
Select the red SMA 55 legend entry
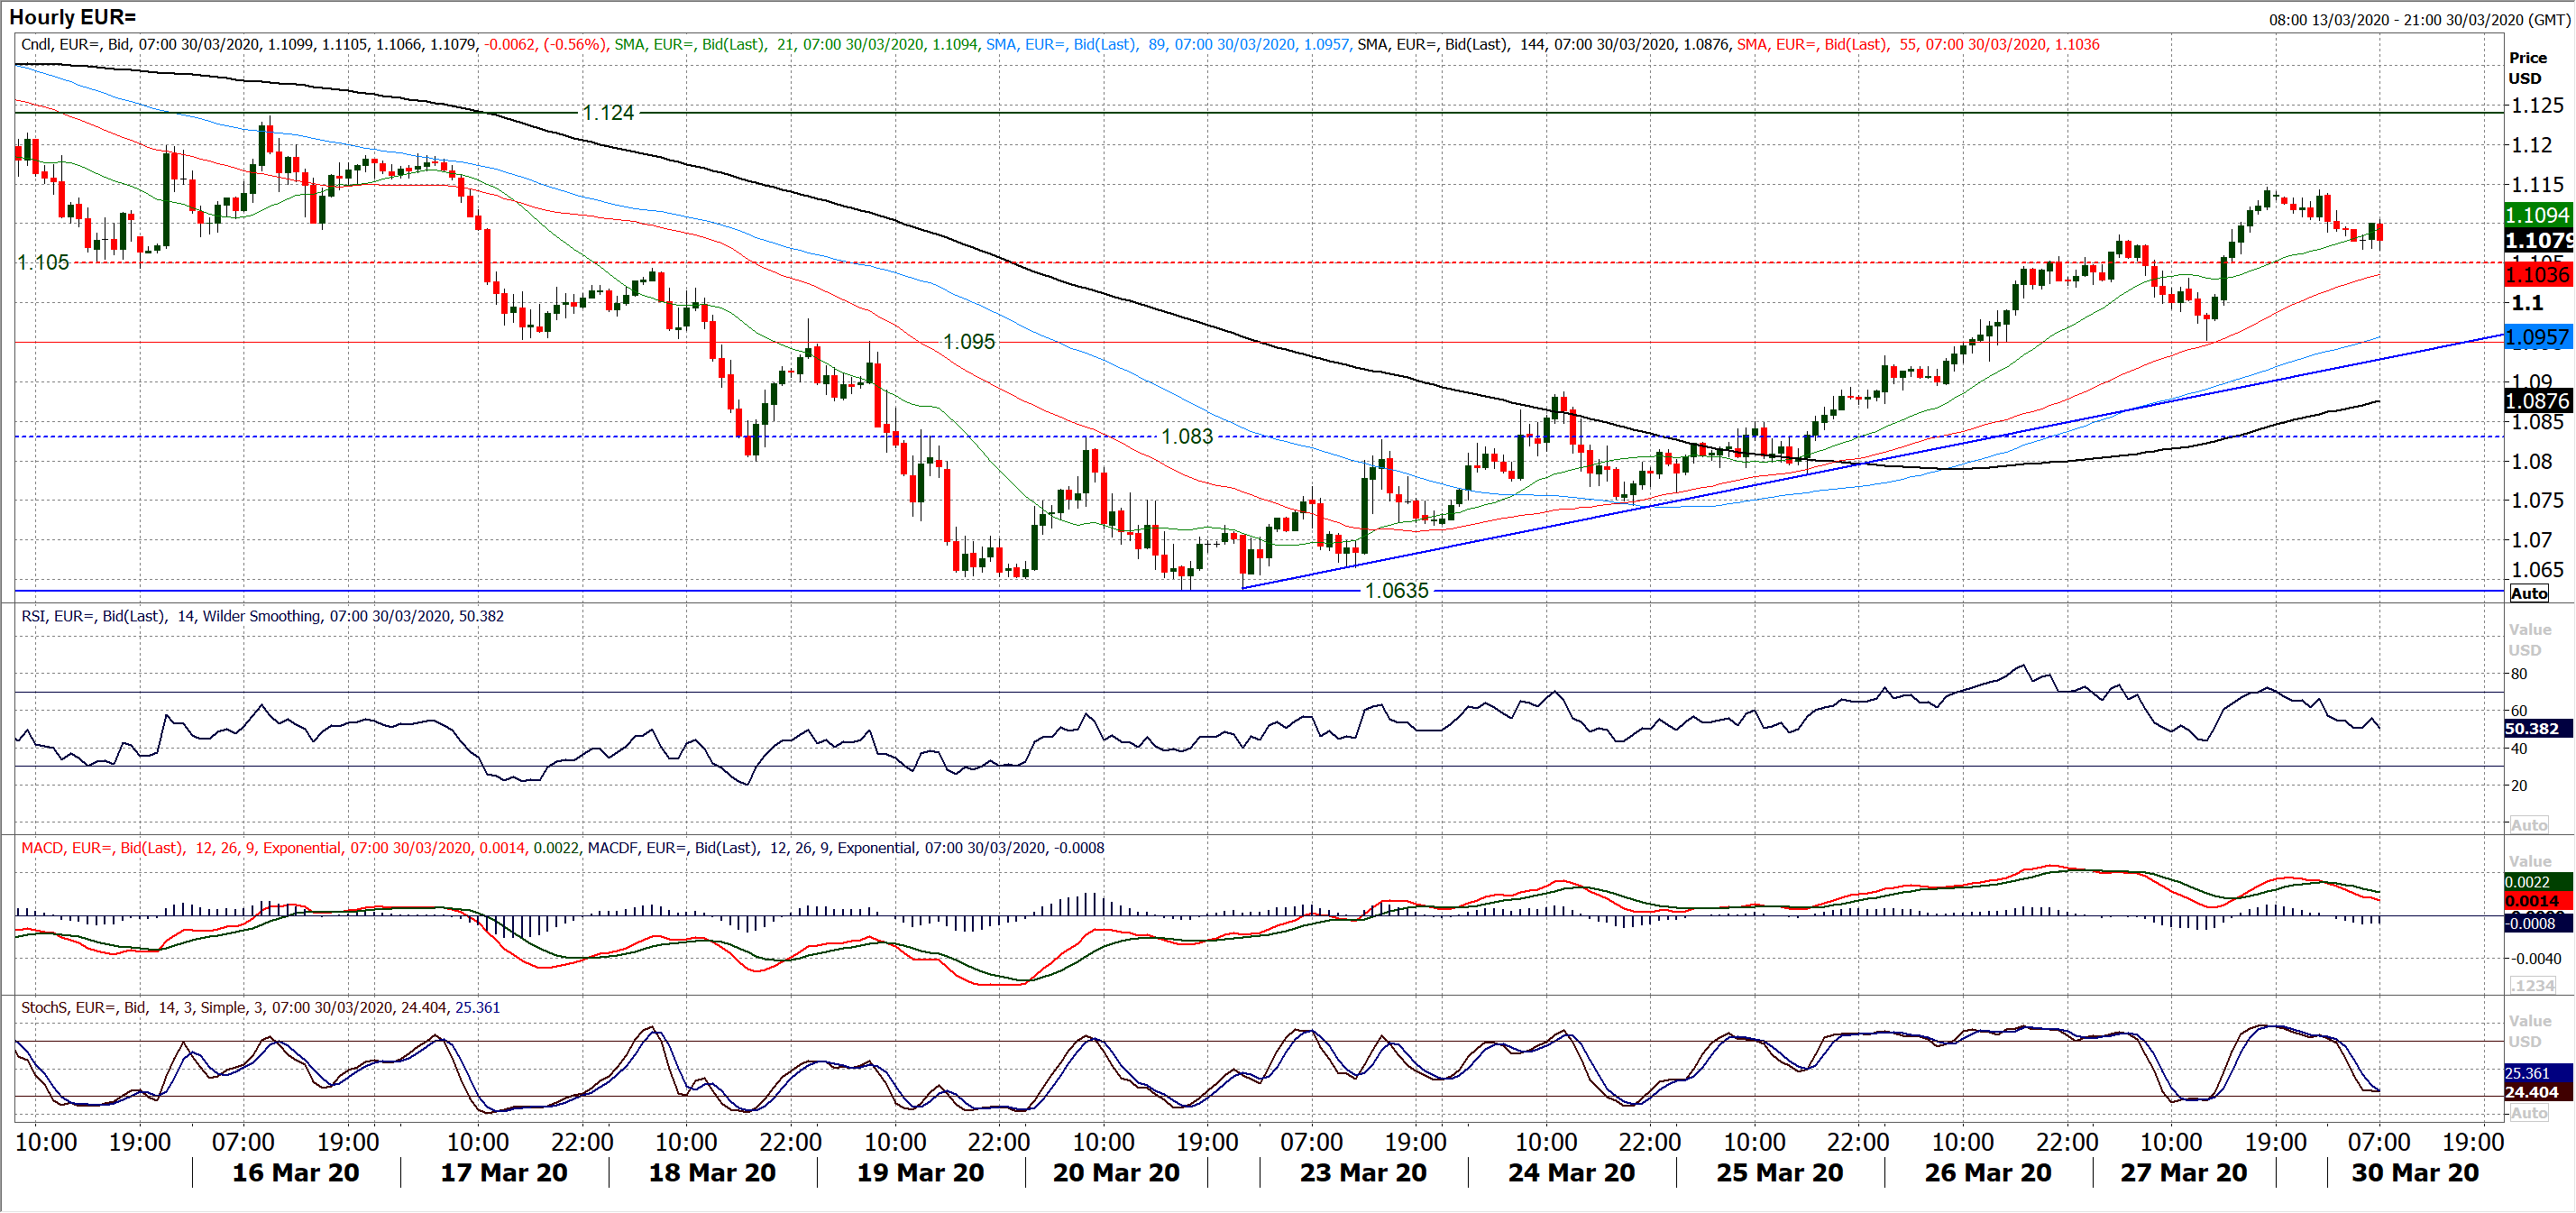tap(1918, 45)
